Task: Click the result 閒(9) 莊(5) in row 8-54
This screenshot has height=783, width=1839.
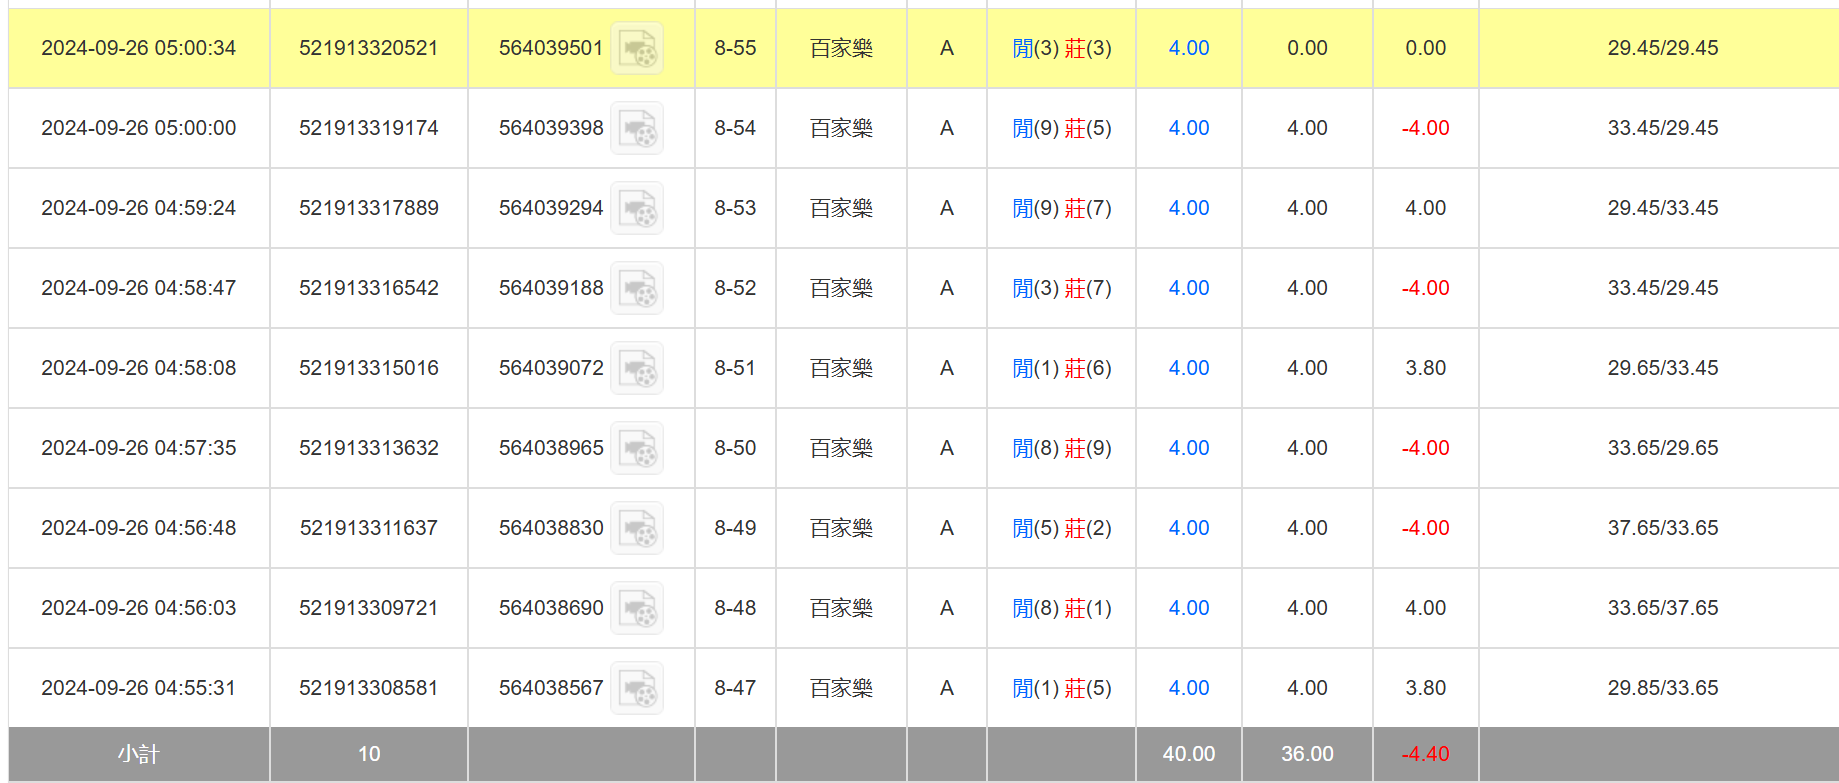Action: click(x=1061, y=128)
